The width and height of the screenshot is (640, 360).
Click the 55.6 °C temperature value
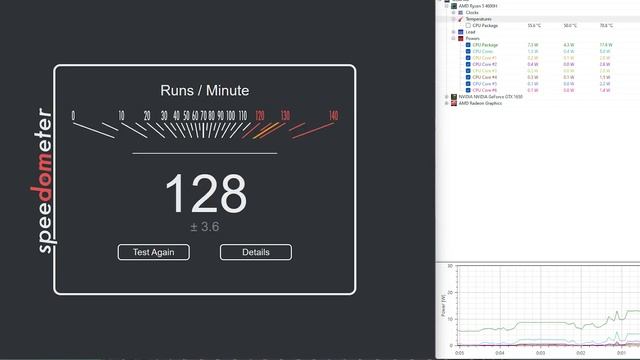pos(534,25)
